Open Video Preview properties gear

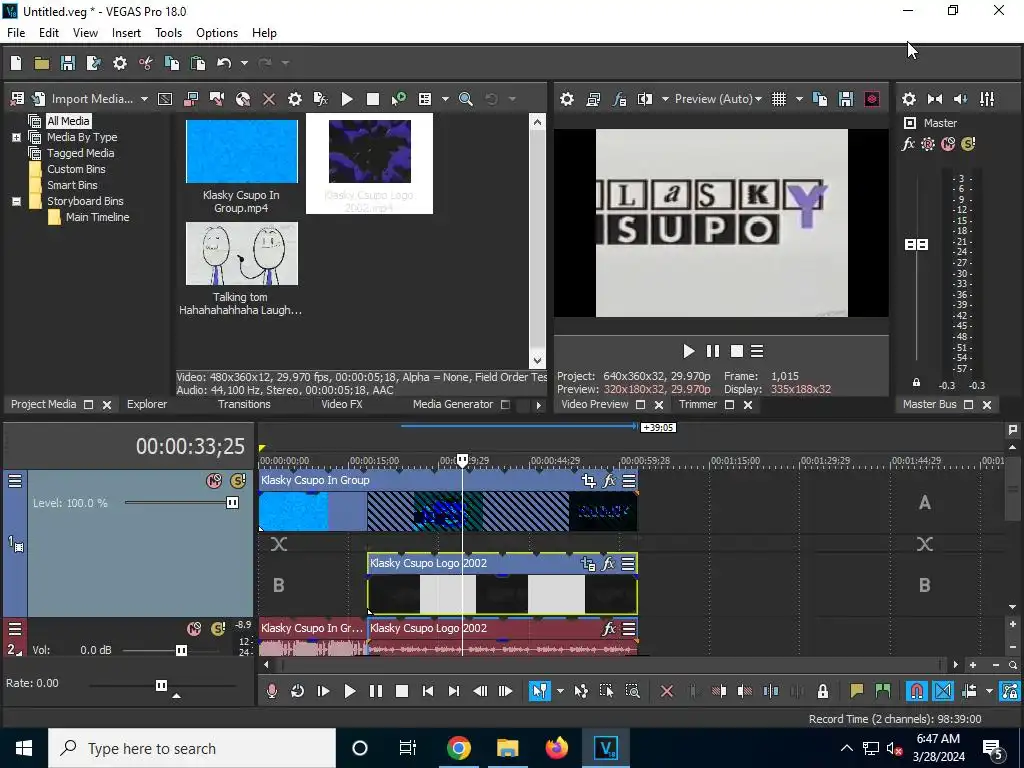click(x=567, y=99)
